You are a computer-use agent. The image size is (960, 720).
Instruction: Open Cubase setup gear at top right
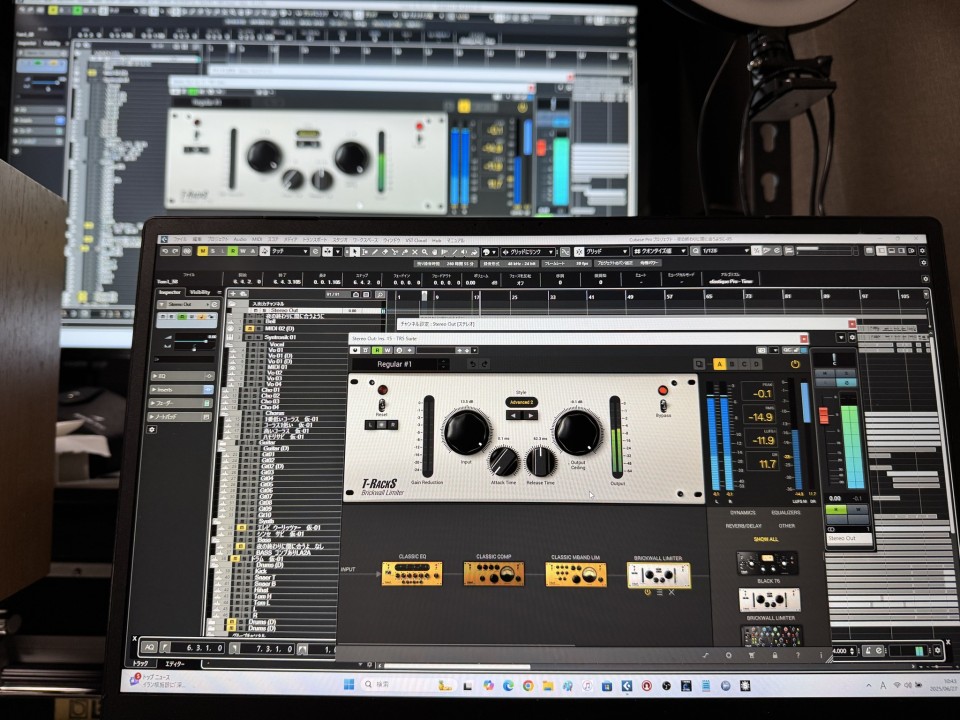click(x=923, y=251)
